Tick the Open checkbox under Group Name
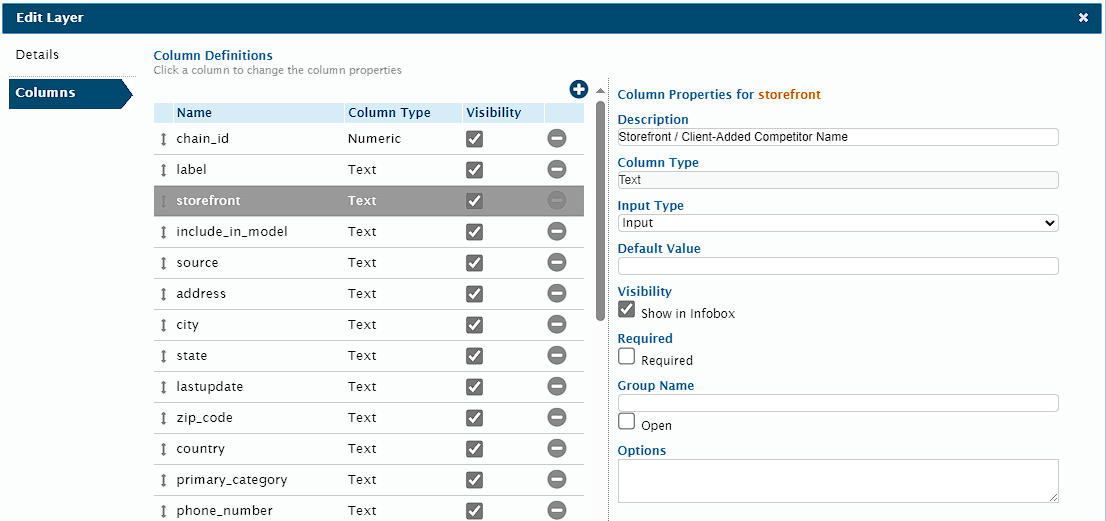 point(627,421)
